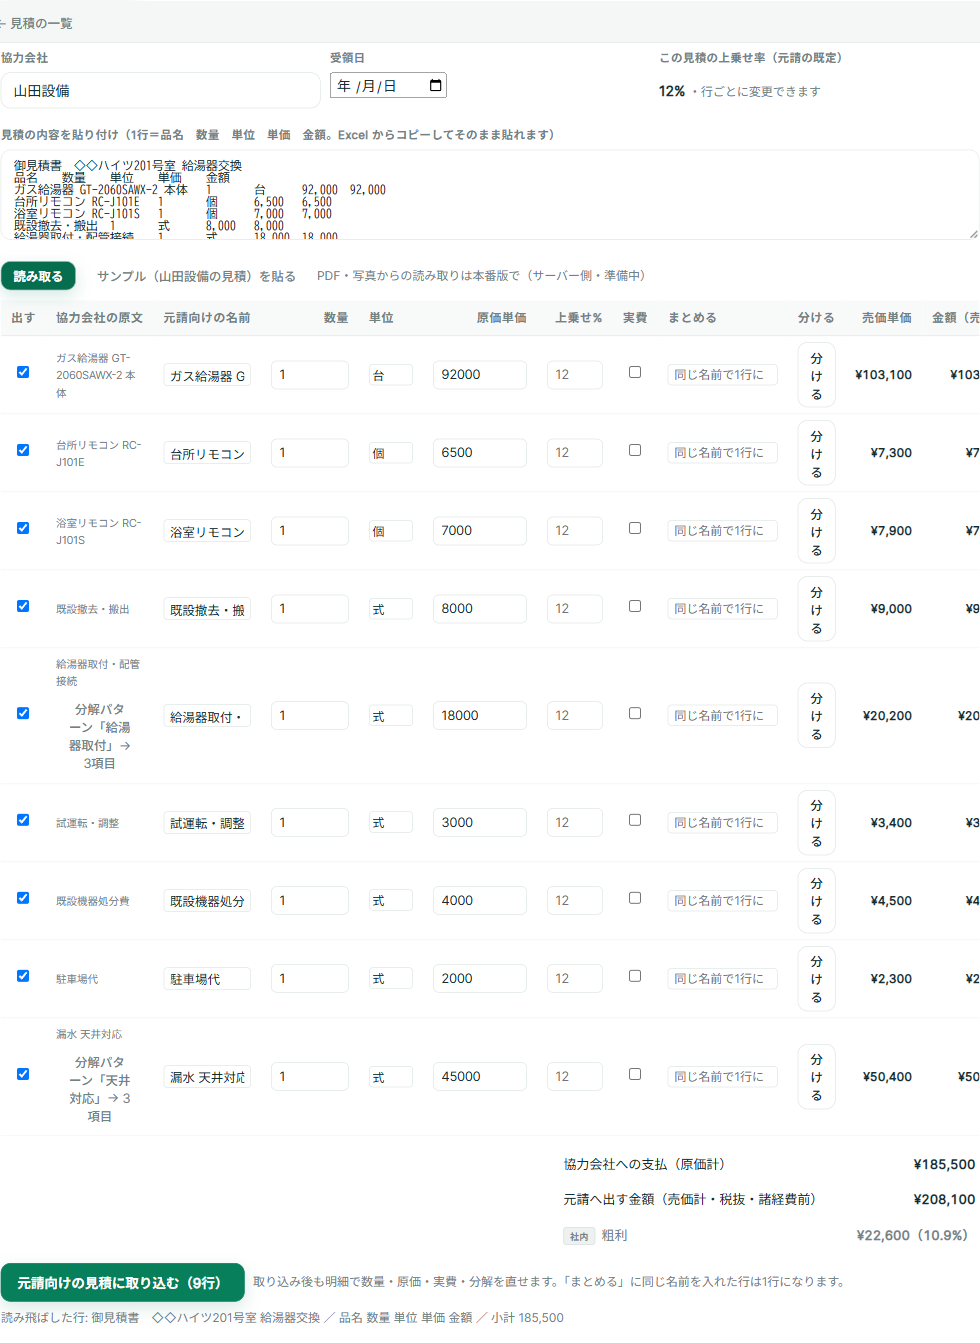Uncheck 出す for 台所リモコン row
This screenshot has height=1343, width=980.
tap(23, 450)
